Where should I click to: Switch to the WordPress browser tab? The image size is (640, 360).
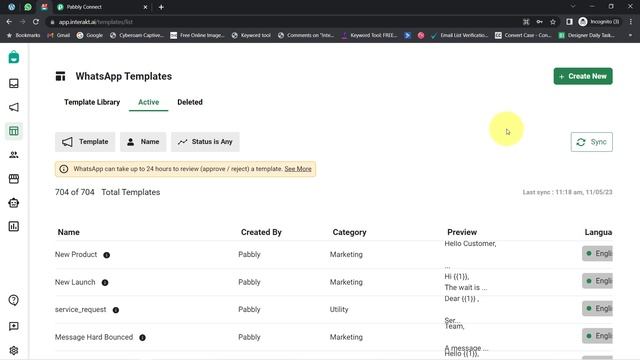11,7
